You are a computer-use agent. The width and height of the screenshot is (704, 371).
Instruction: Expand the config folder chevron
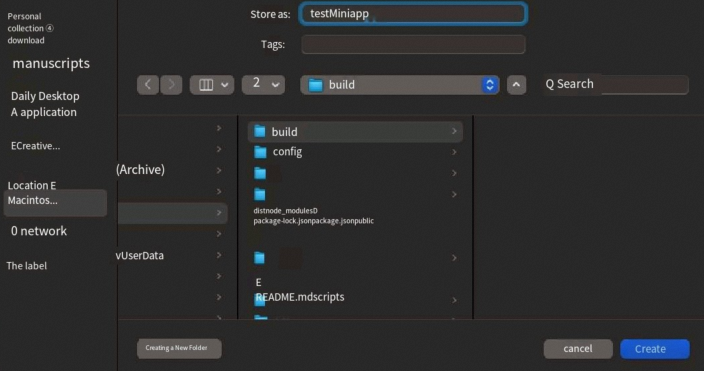pos(454,152)
